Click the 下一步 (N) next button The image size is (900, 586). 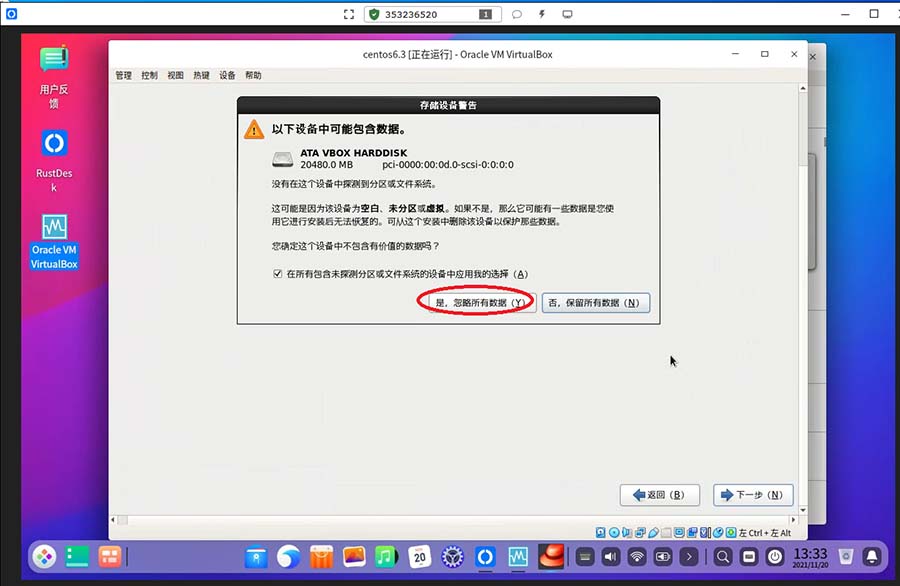(753, 495)
